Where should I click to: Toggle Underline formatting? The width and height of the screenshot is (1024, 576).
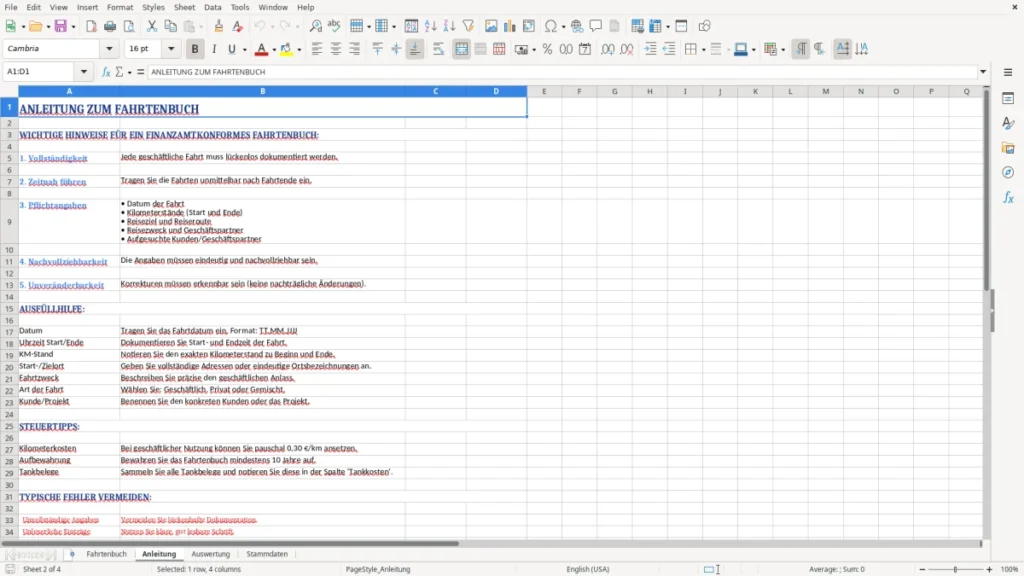pos(231,49)
